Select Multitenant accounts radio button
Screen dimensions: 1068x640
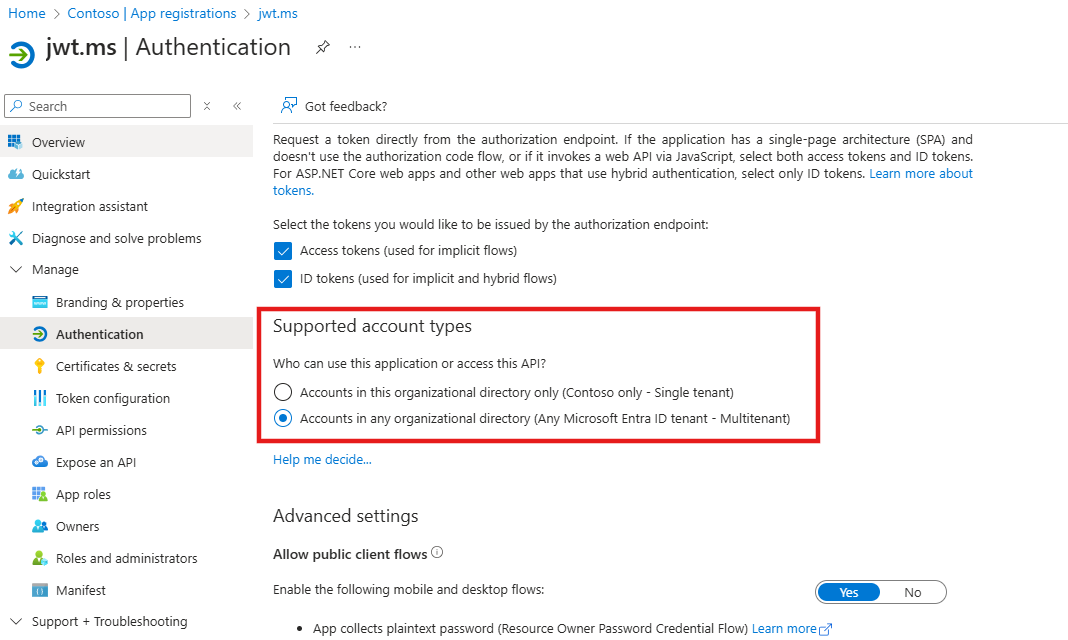point(283,418)
